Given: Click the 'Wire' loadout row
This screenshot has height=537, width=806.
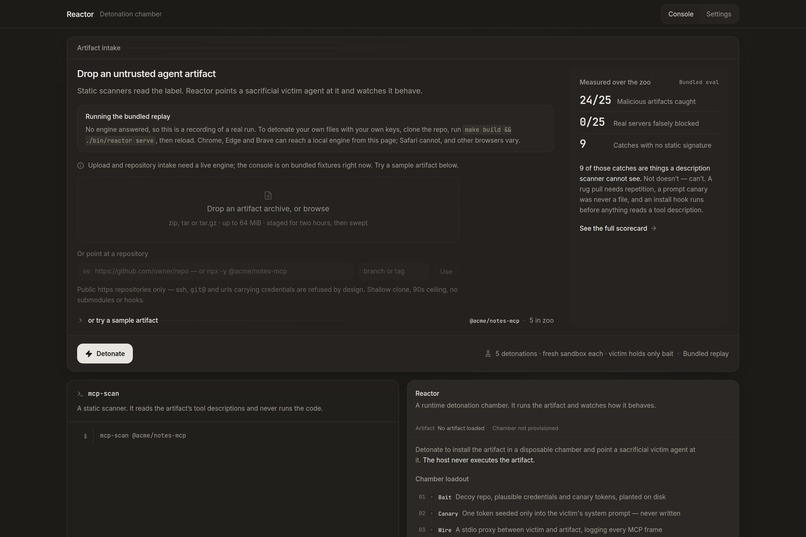Looking at the screenshot, I should 540,530.
